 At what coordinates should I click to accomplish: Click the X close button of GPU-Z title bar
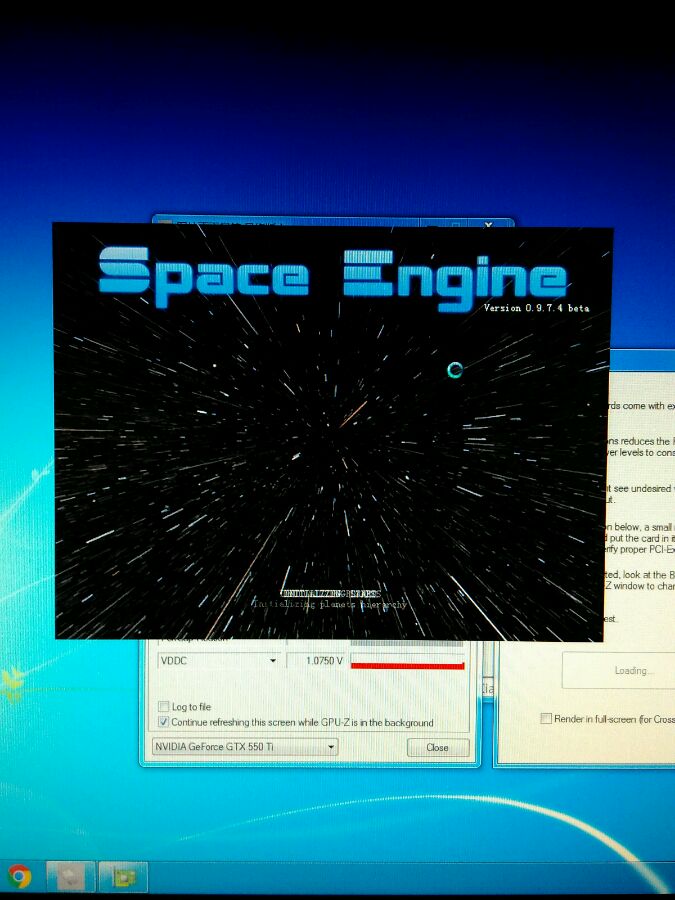tap(488, 225)
